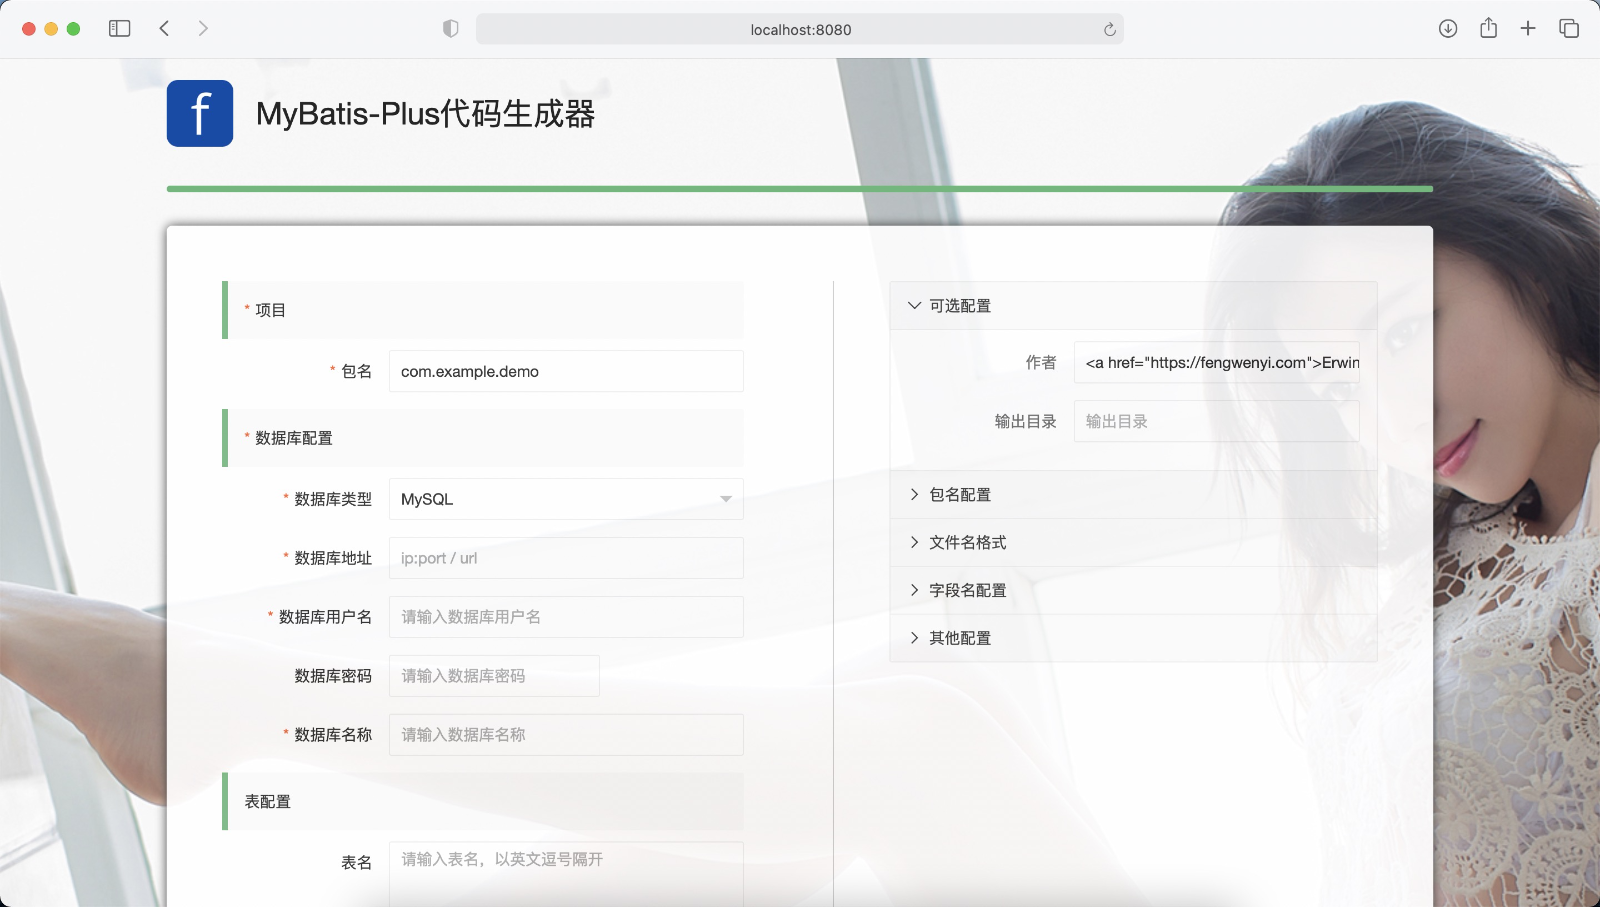
Task: Click the sidebar toggle icon
Action: (119, 28)
